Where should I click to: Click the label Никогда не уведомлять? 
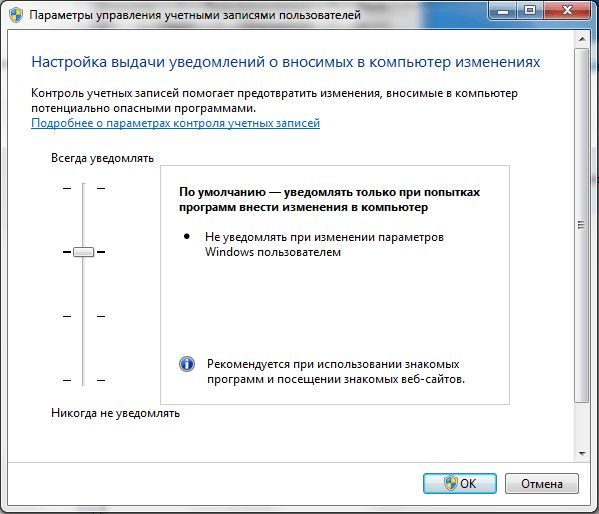click(115, 413)
